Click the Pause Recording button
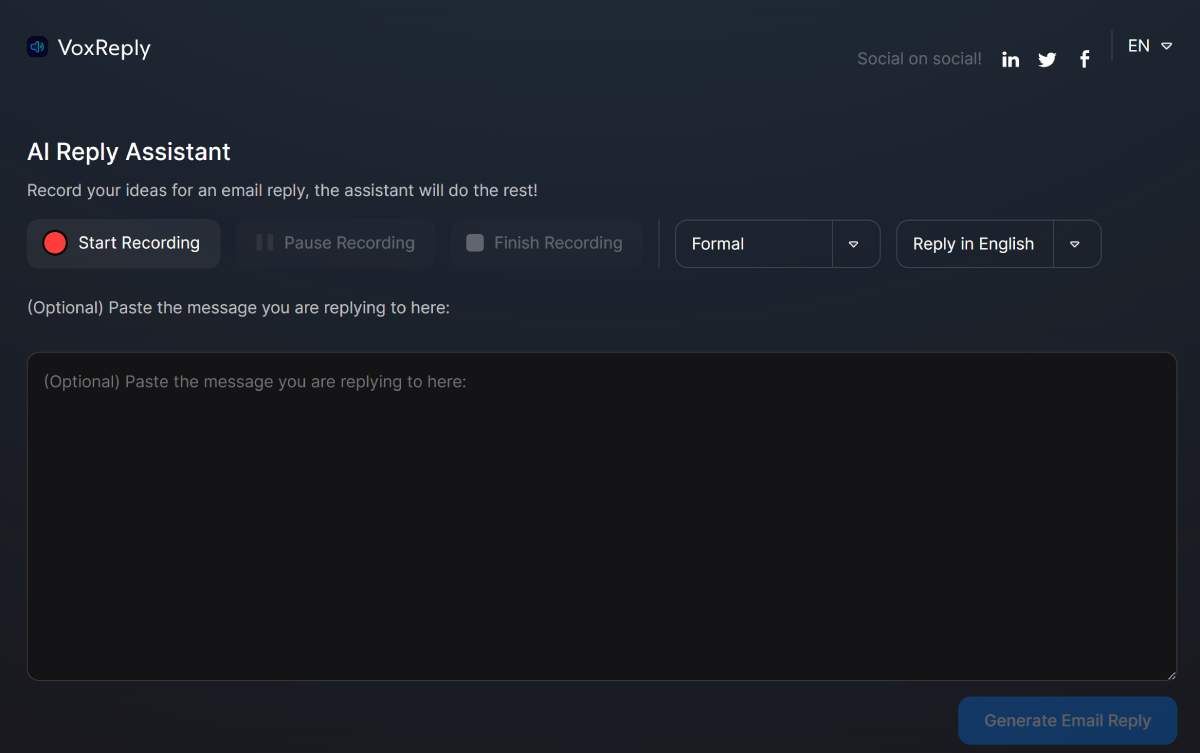 [336, 243]
